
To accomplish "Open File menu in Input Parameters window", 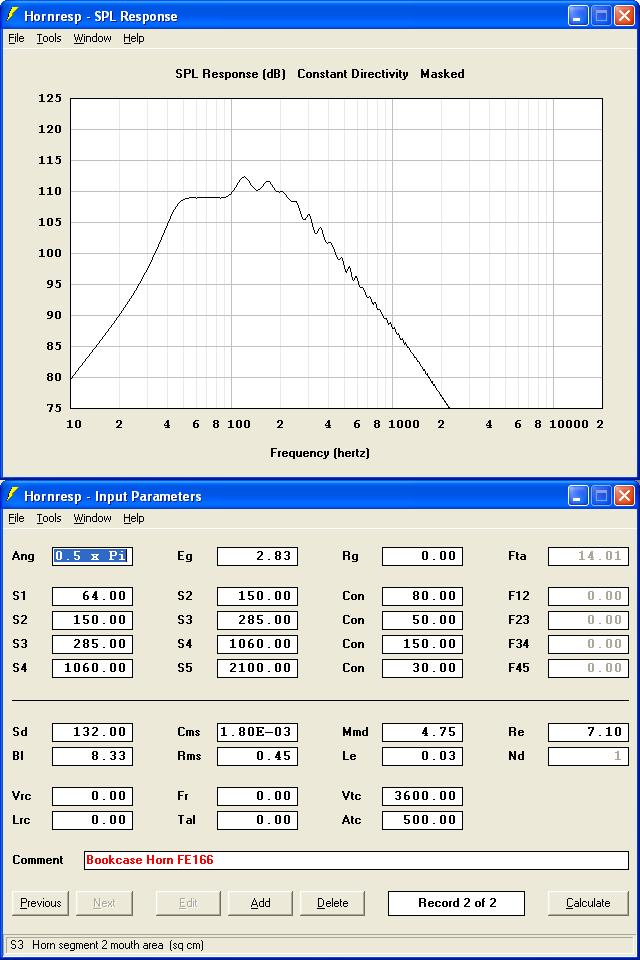I will (x=16, y=518).
